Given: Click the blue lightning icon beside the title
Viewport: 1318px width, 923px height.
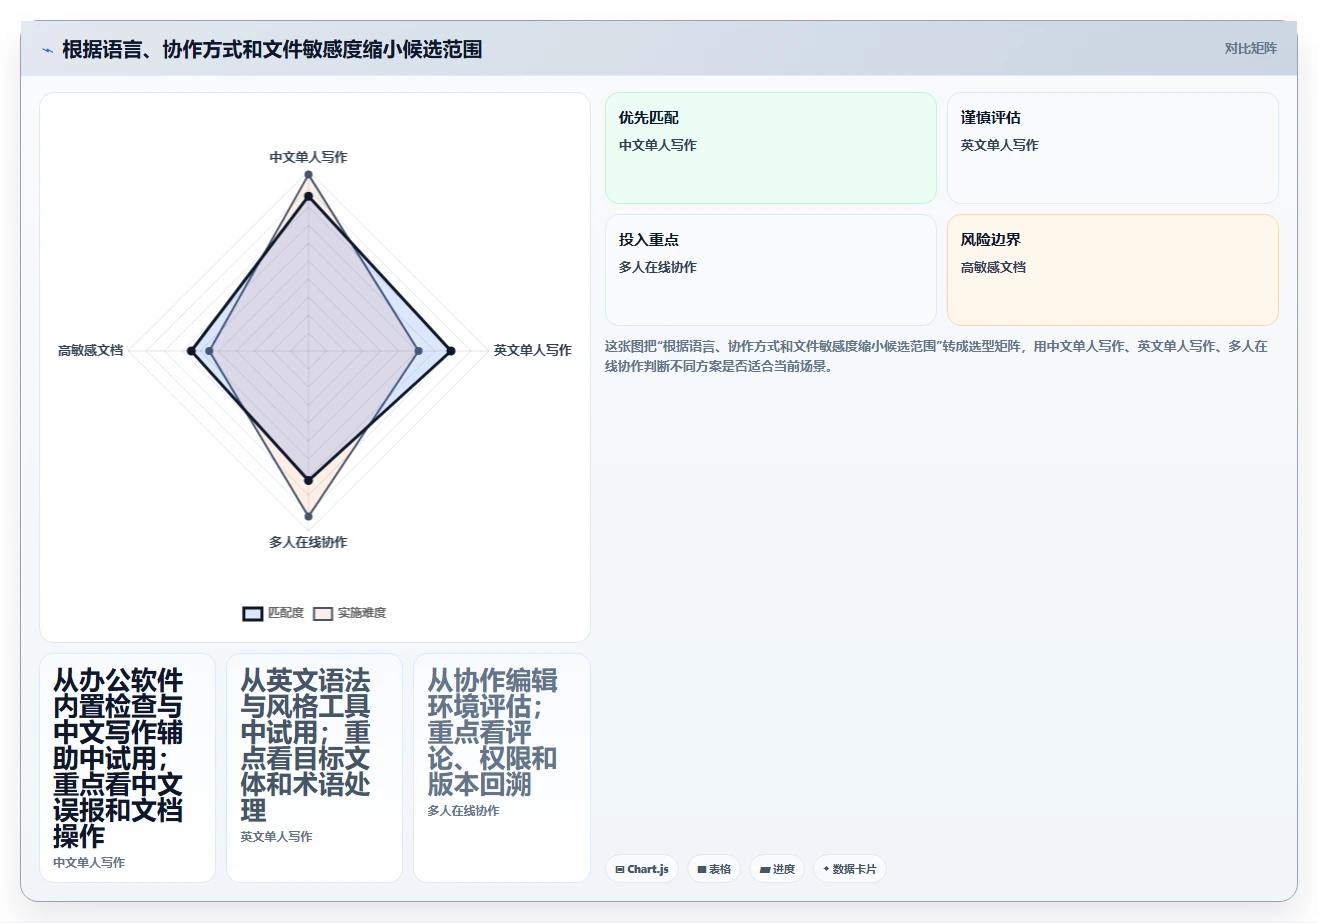Looking at the screenshot, I should click(47, 50).
